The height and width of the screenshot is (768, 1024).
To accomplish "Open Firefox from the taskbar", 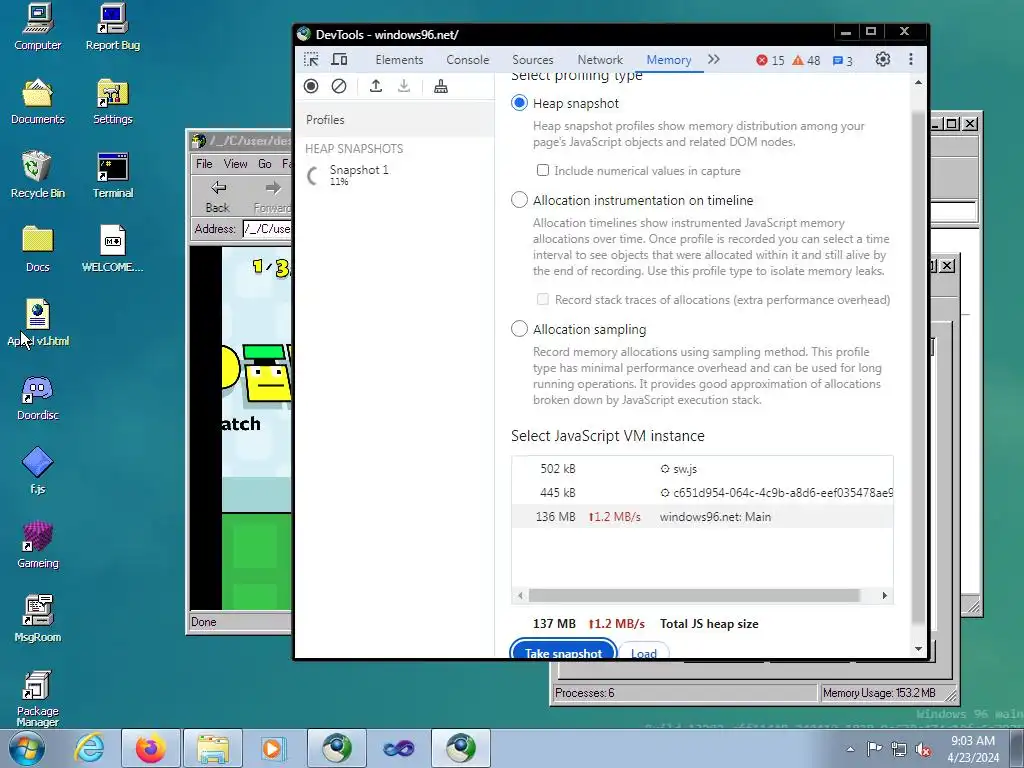I will pos(150,748).
